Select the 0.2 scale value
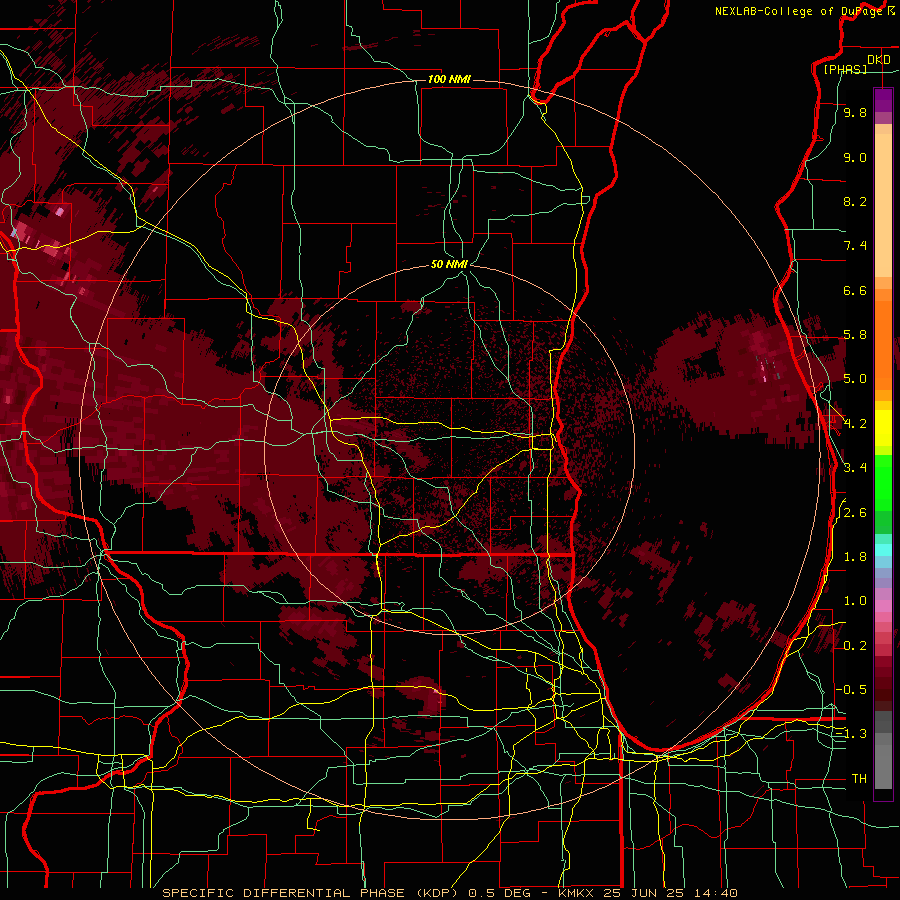The width and height of the screenshot is (900, 900). pos(855,646)
